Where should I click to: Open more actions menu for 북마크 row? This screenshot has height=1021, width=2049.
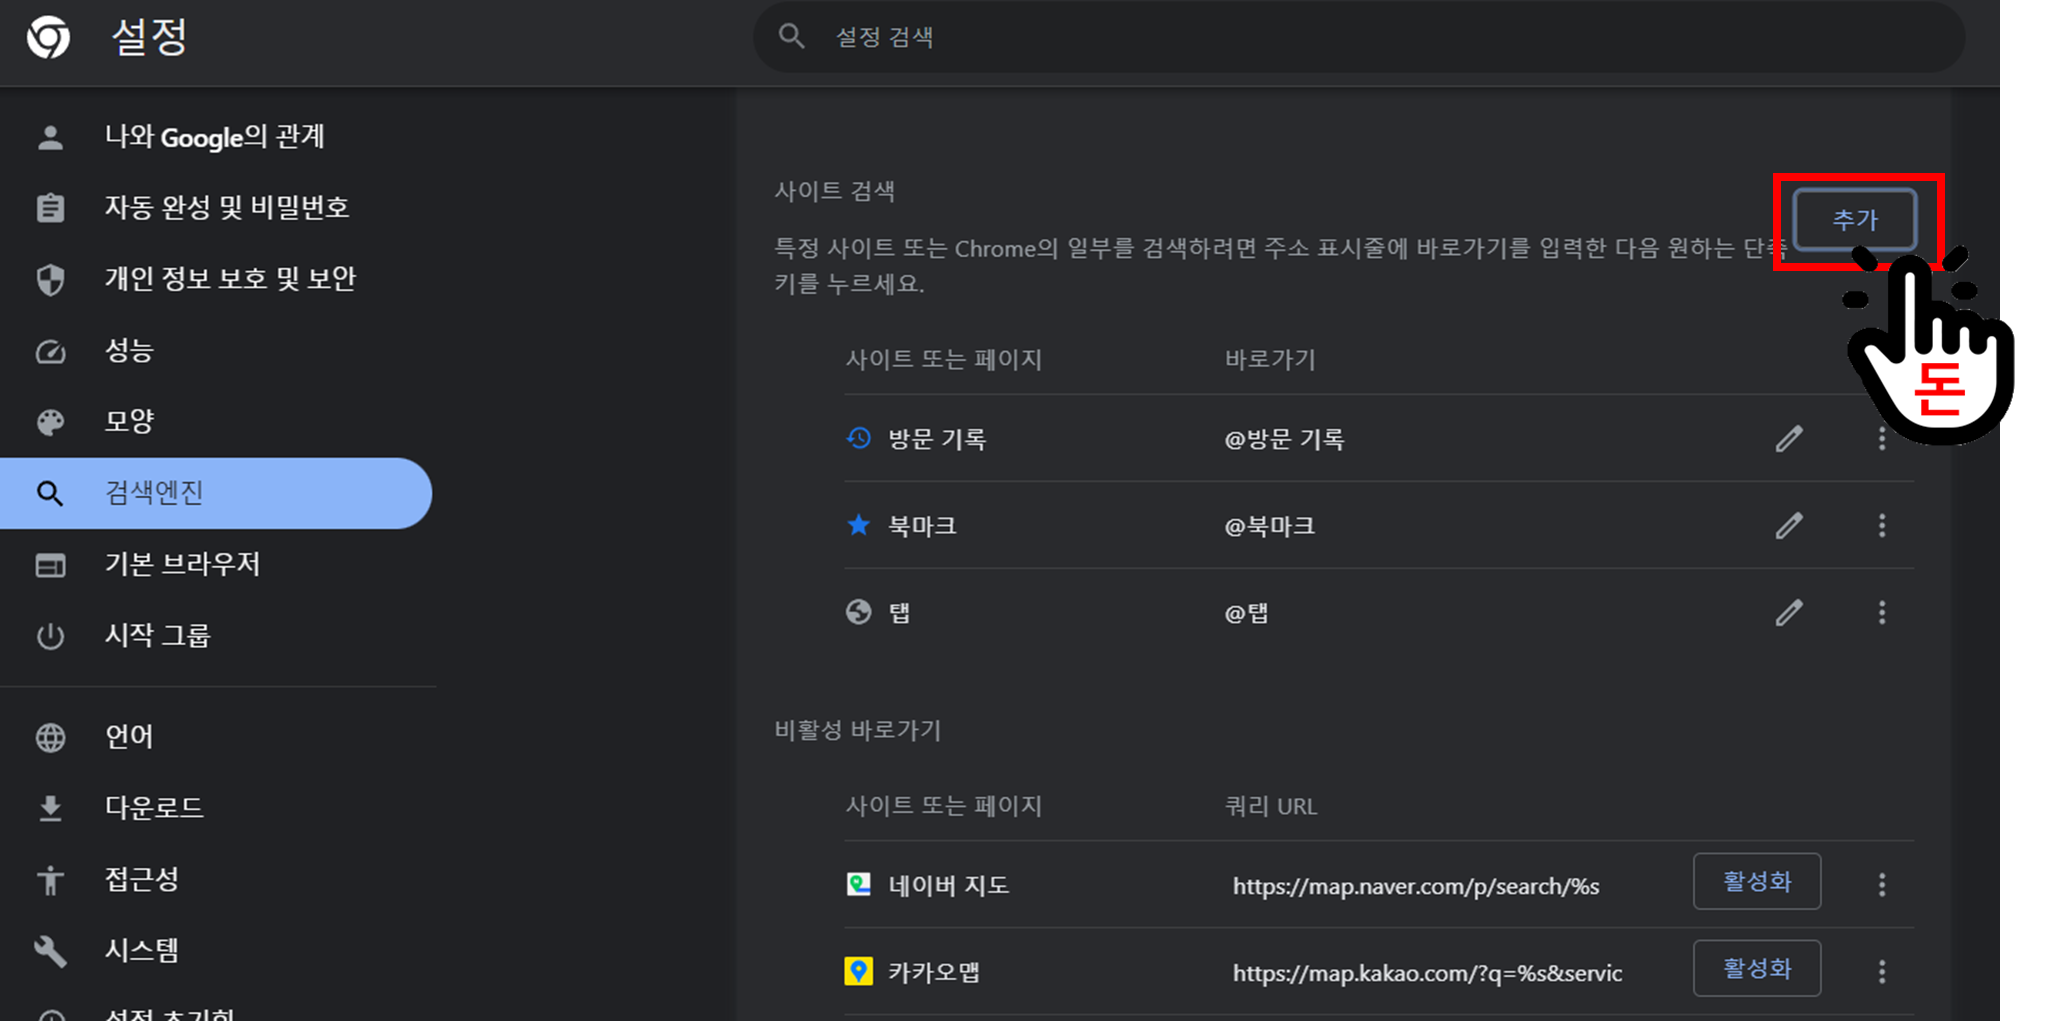click(1882, 526)
